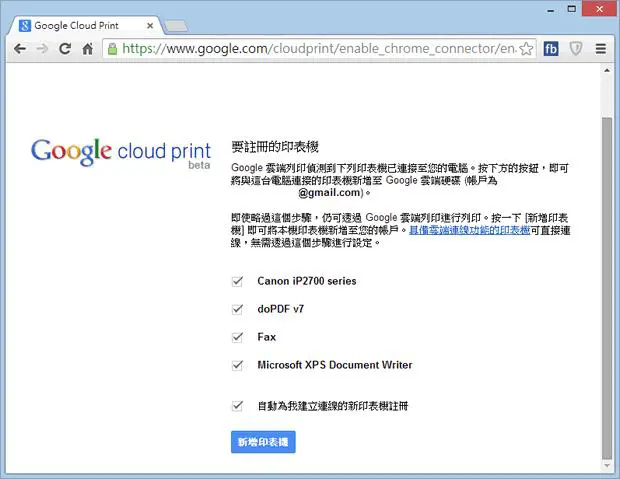Close the Google Cloud Print tab
Viewport: 620px width, 479px height.
(x=150, y=26)
